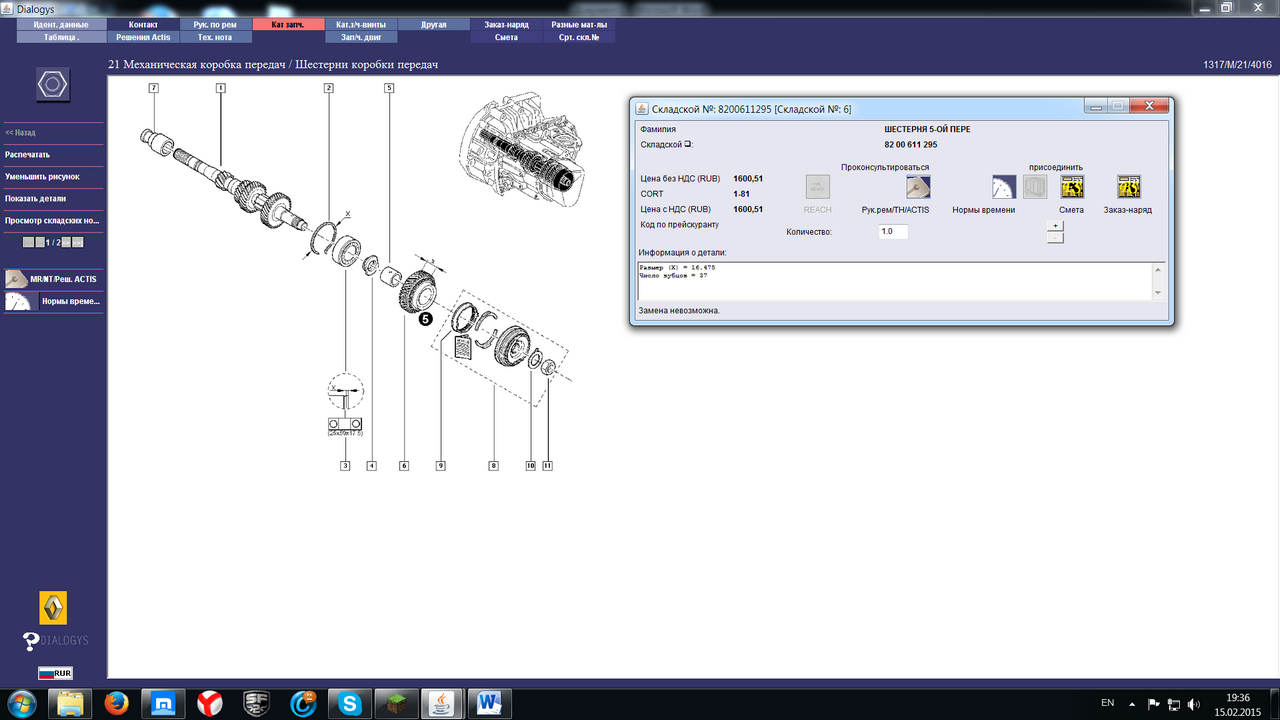Viewport: 1280px width, 720px height.
Task: Open the Другая tab
Action: [x=435, y=24]
